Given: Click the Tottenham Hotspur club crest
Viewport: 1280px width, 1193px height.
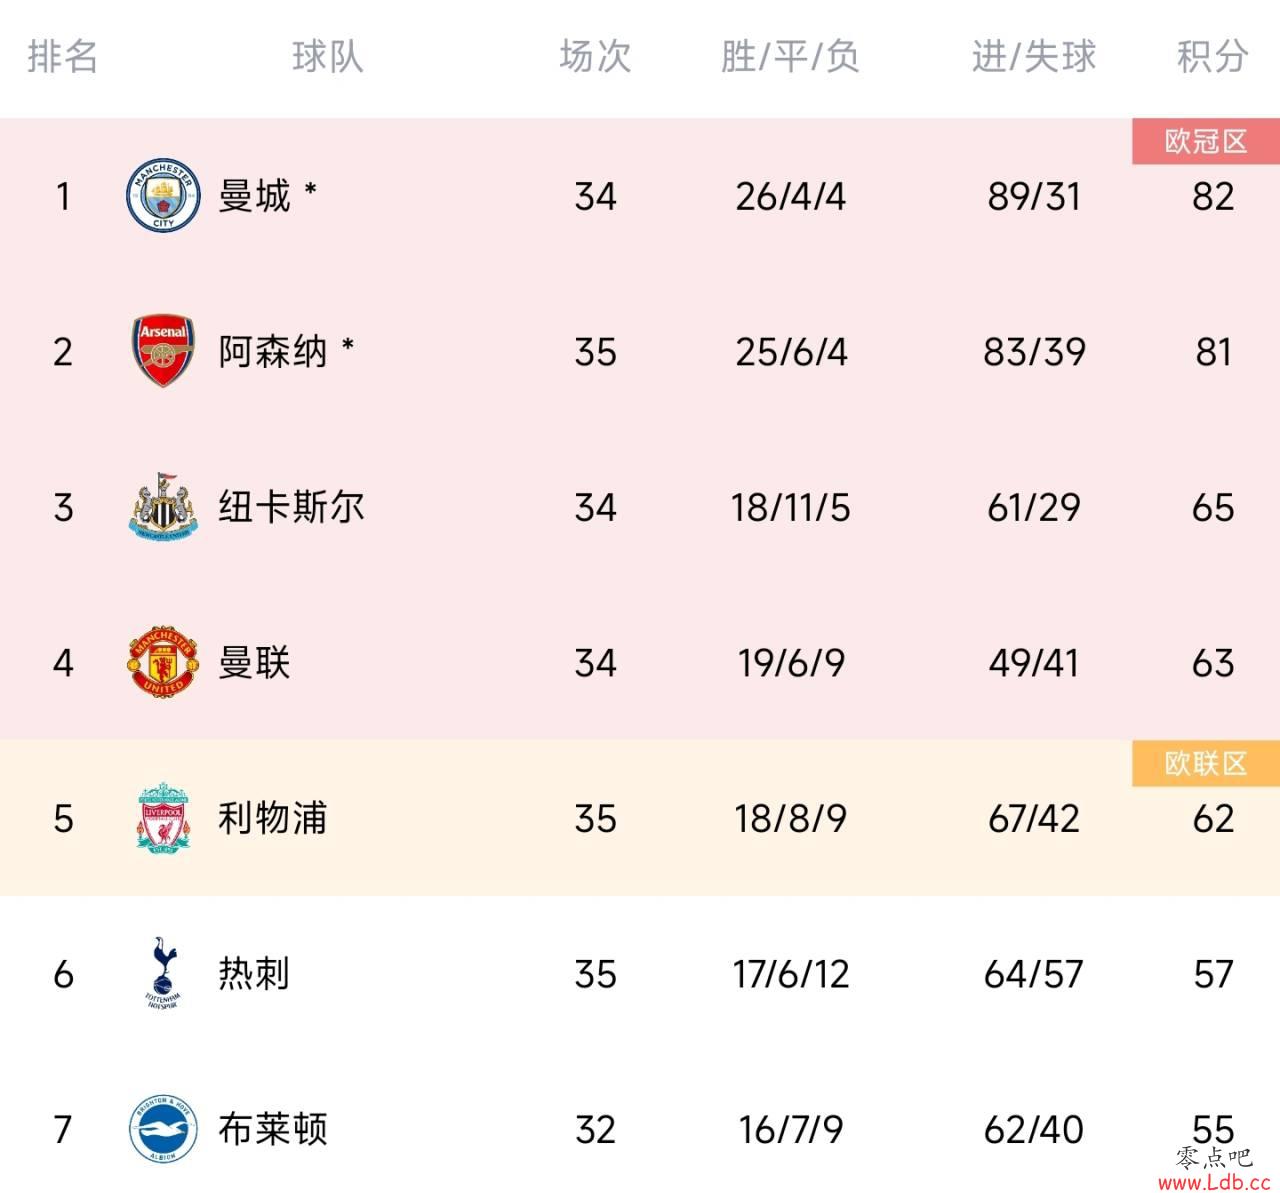Looking at the screenshot, I should coord(163,973).
